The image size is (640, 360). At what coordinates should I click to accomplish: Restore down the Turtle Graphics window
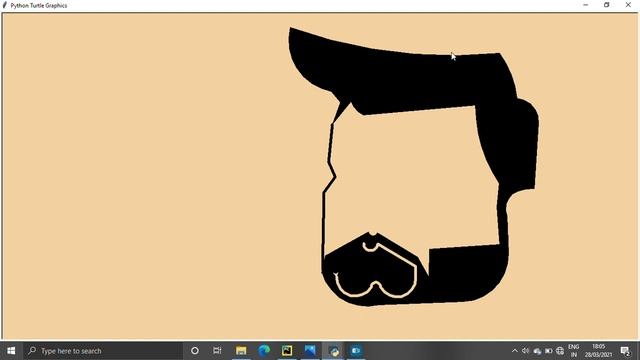pos(607,5)
